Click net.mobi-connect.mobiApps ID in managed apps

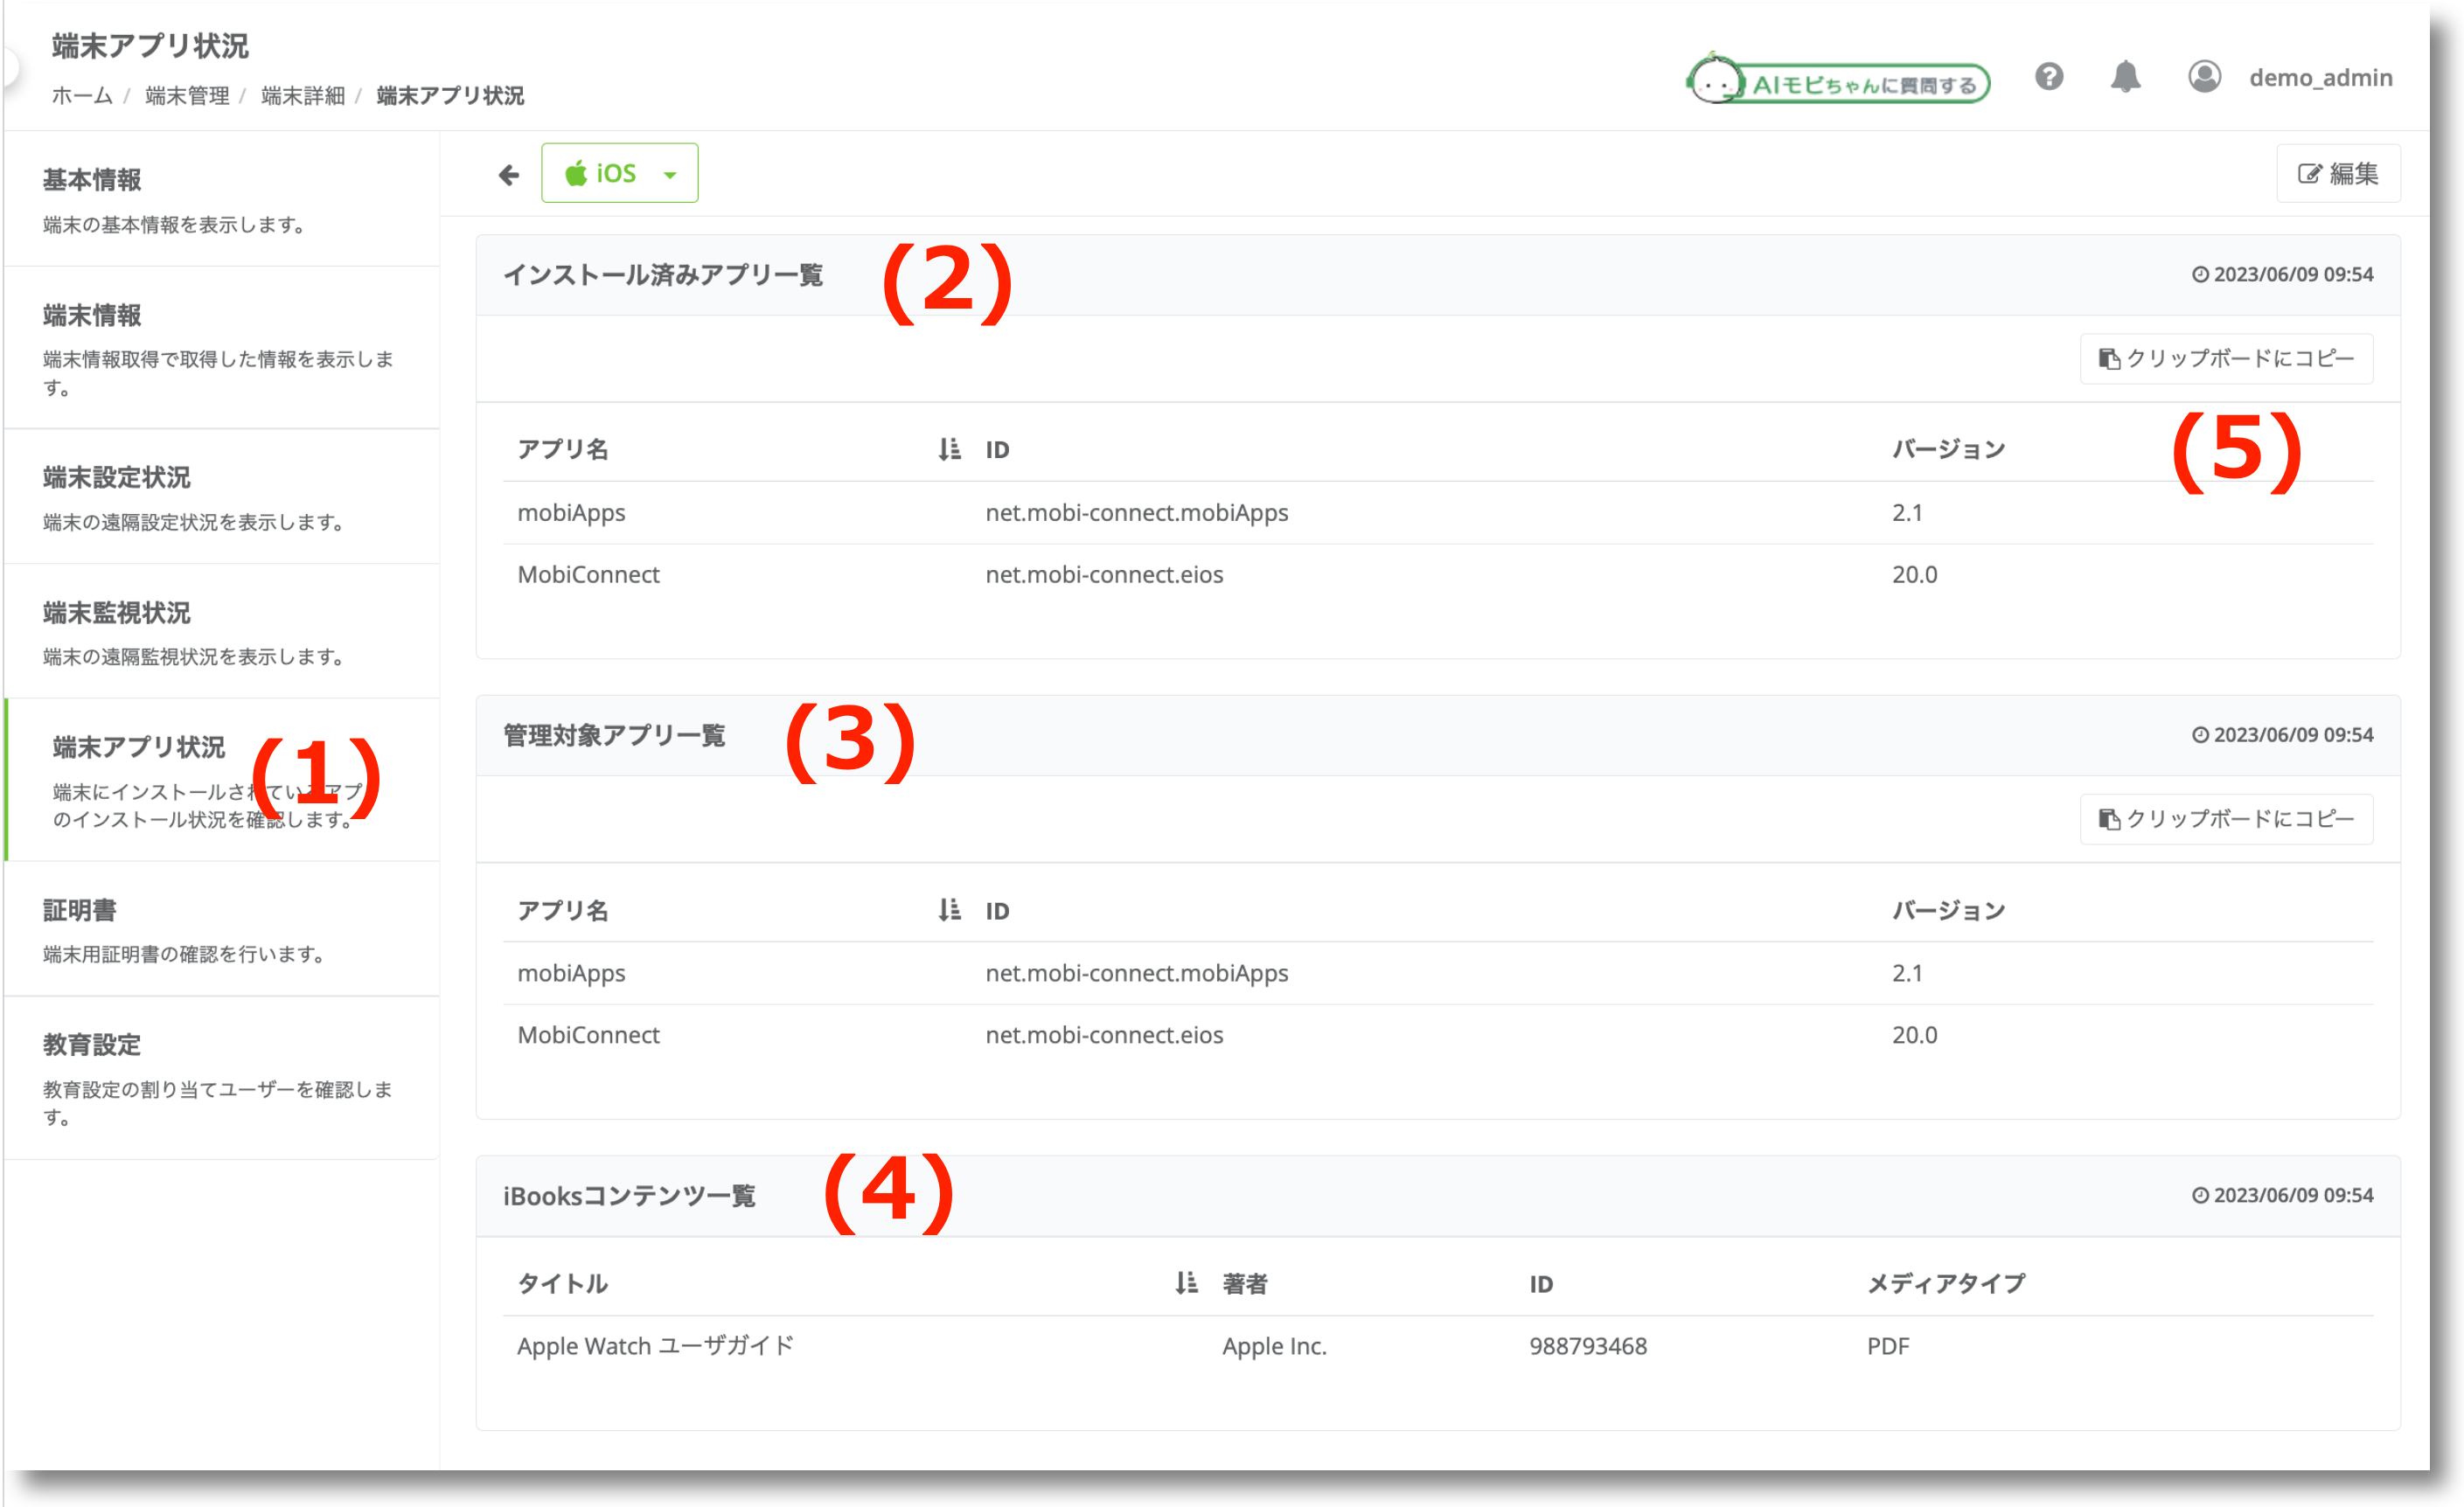[1137, 973]
